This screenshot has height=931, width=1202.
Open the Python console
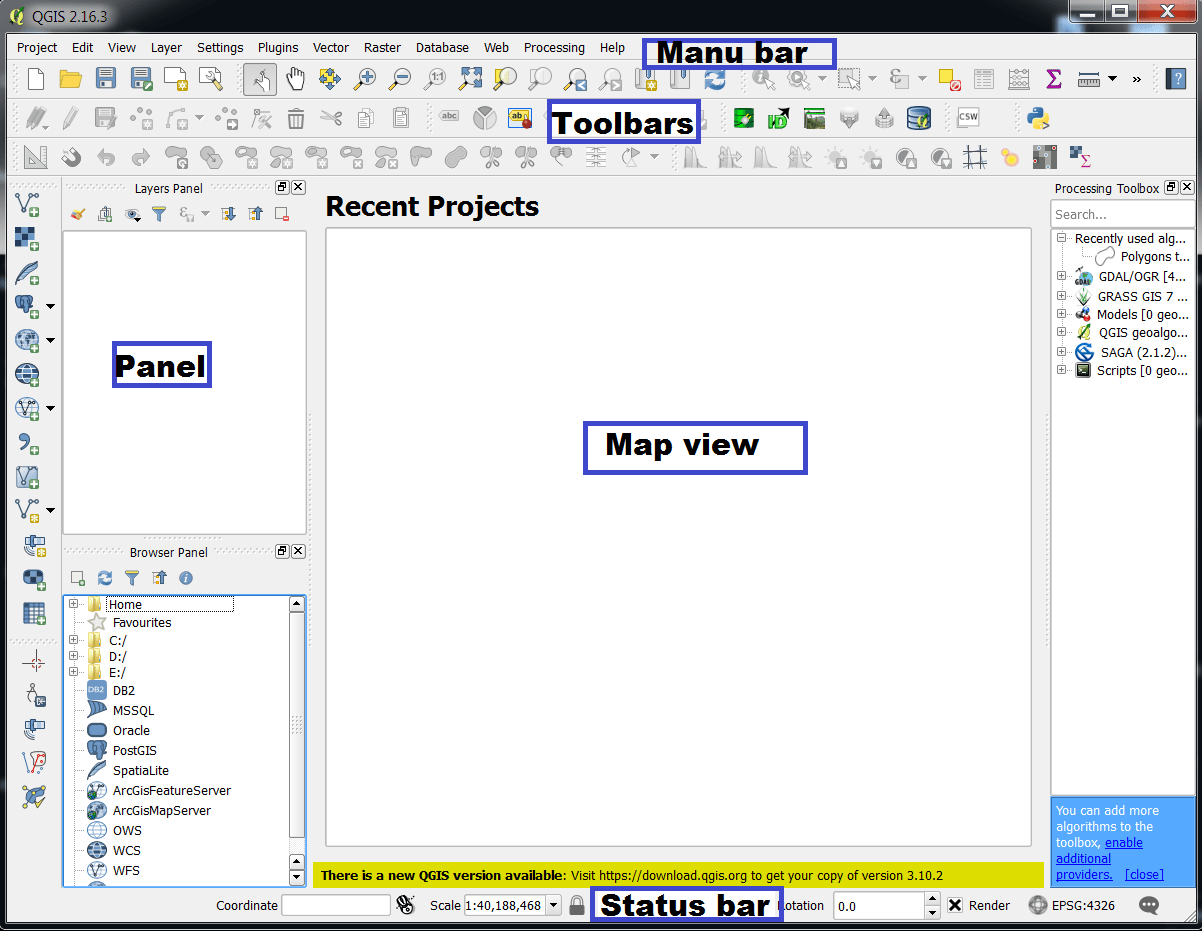[x=1039, y=119]
